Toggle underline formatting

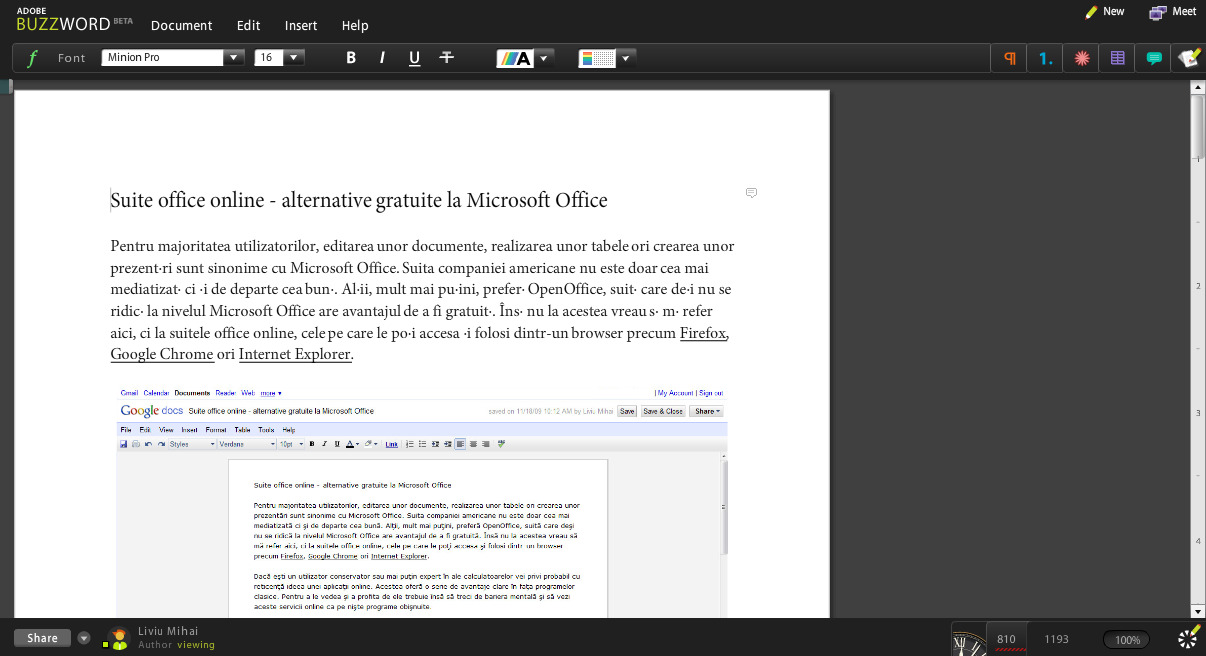(x=414, y=58)
